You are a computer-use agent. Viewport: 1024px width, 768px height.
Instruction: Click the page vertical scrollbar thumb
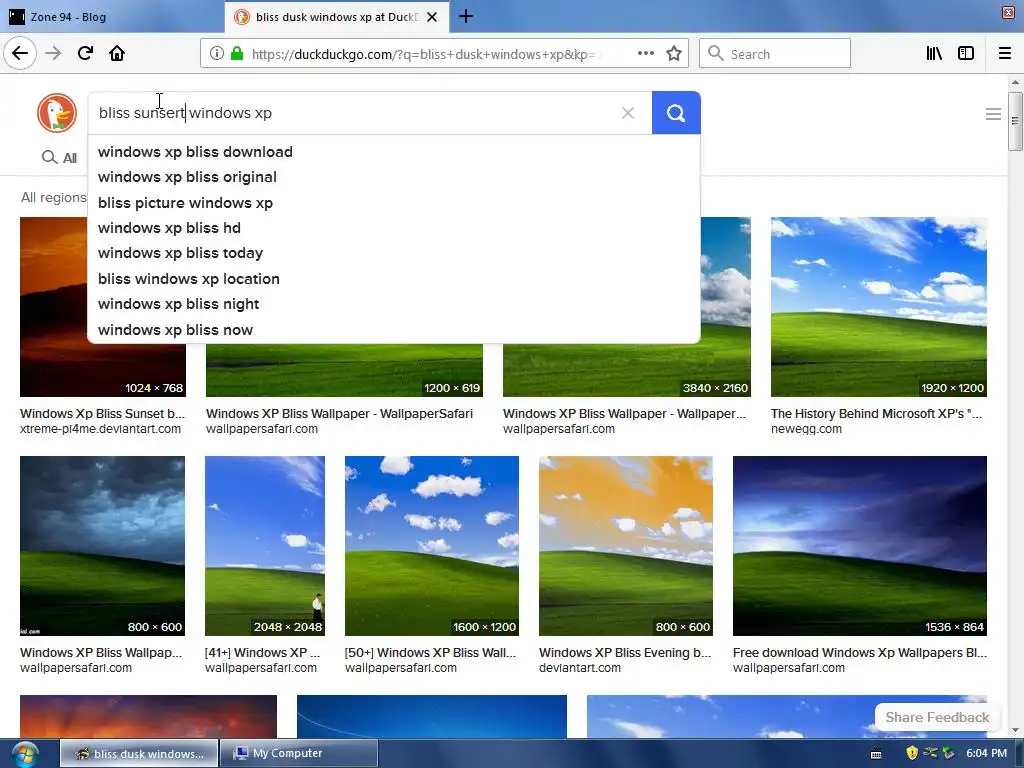pos(1015,121)
